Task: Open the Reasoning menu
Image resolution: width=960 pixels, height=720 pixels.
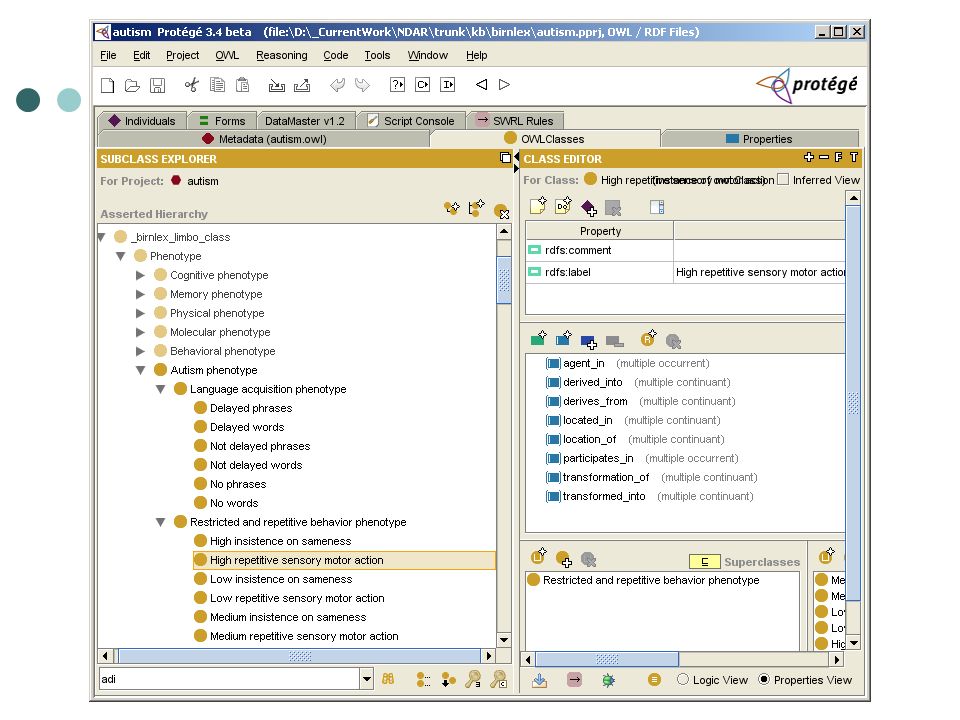Action: pyautogui.click(x=282, y=55)
